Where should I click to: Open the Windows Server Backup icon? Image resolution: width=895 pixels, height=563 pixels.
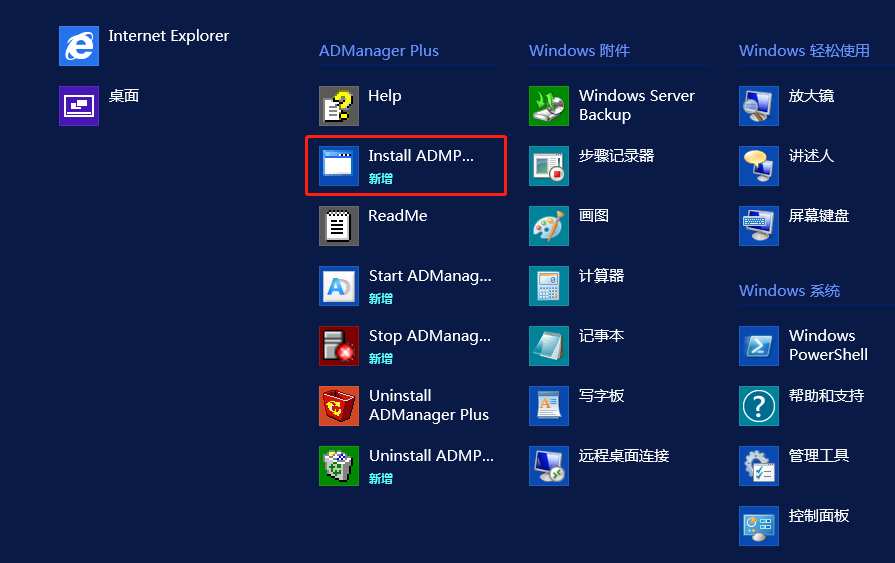(549, 106)
